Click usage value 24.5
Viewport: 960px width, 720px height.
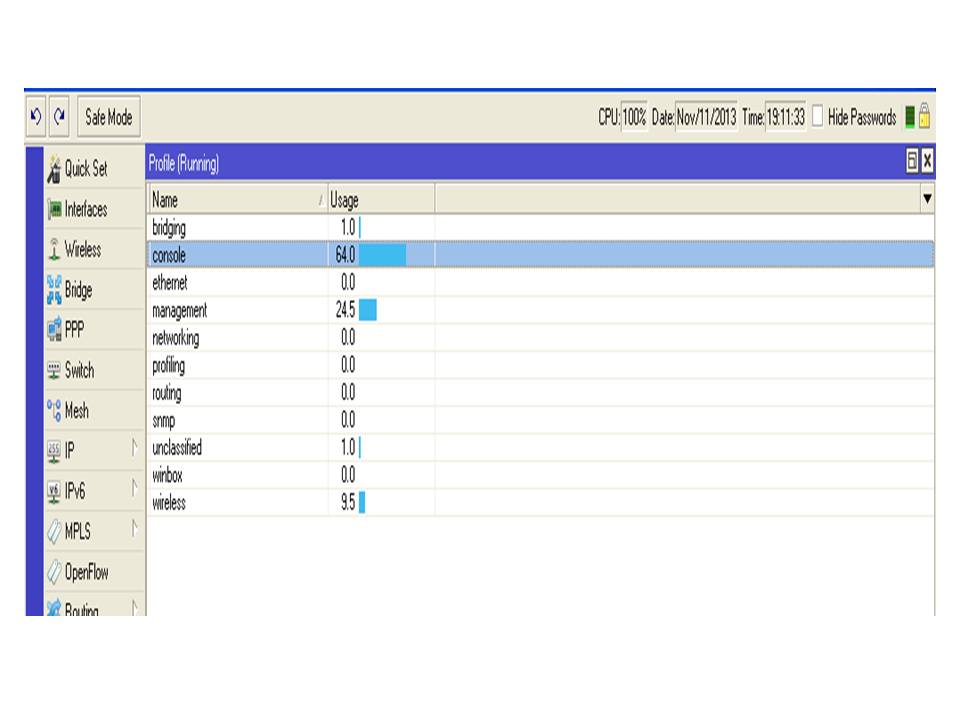pyautogui.click(x=345, y=310)
